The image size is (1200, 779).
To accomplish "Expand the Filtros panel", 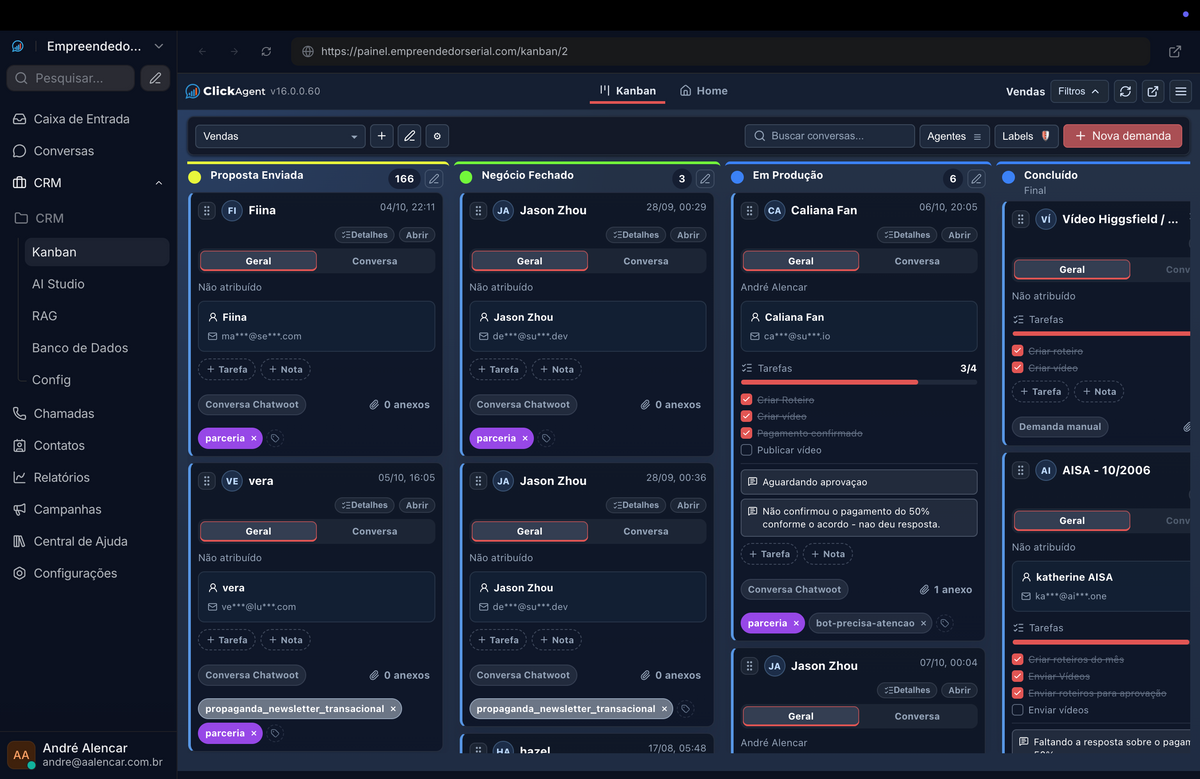I will coord(1079,91).
